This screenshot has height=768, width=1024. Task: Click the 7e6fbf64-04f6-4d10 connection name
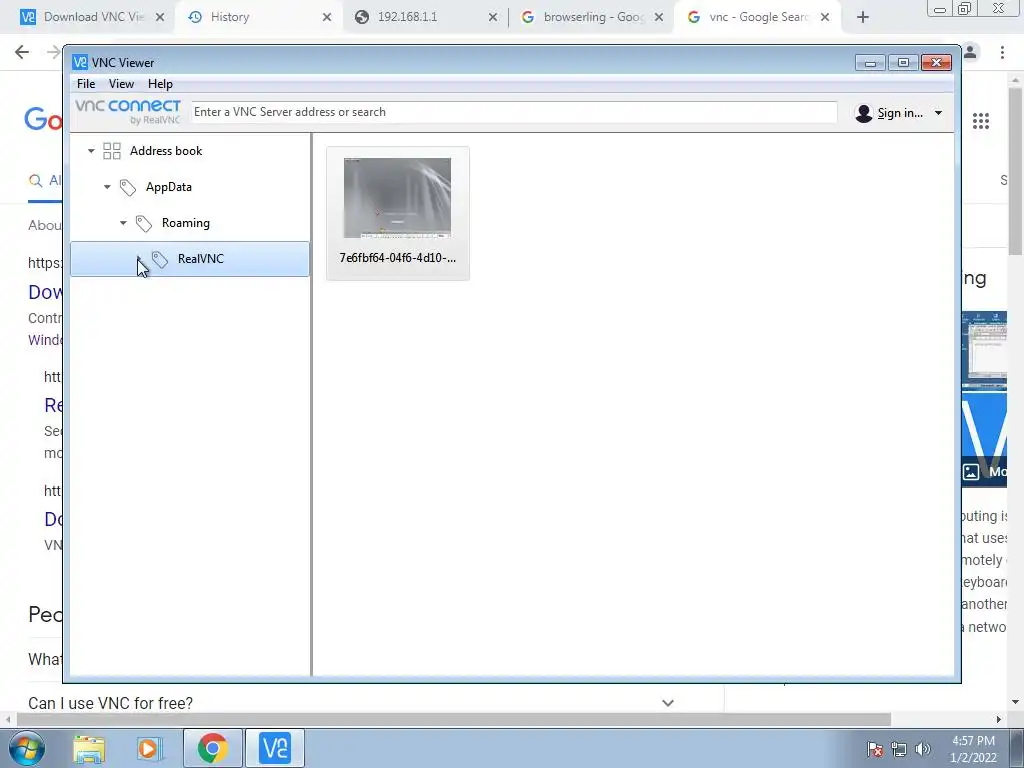click(398, 258)
